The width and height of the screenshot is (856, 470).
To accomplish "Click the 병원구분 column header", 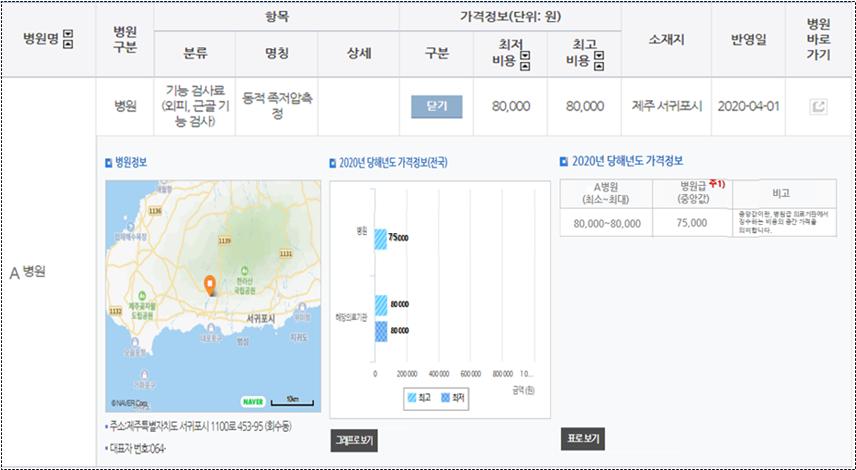I will coord(124,39).
